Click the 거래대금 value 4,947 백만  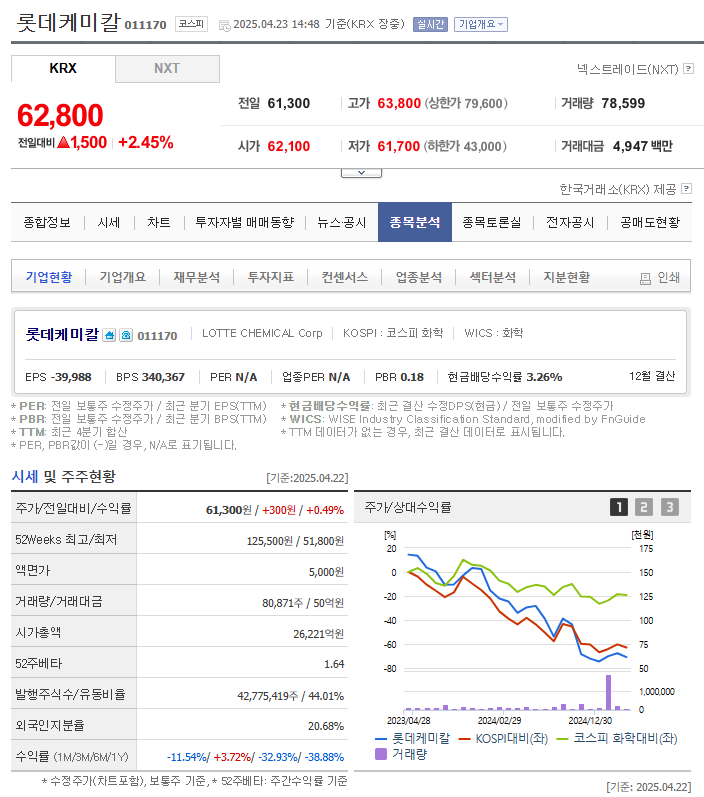click(x=642, y=146)
